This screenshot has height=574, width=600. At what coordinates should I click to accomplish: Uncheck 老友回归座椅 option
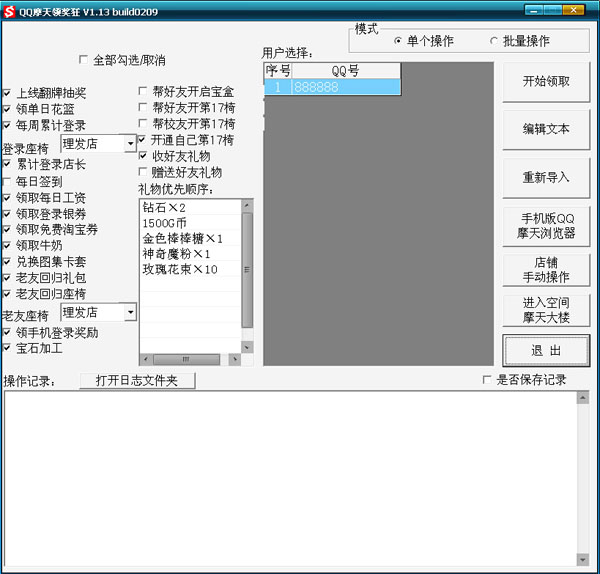click(x=7, y=294)
